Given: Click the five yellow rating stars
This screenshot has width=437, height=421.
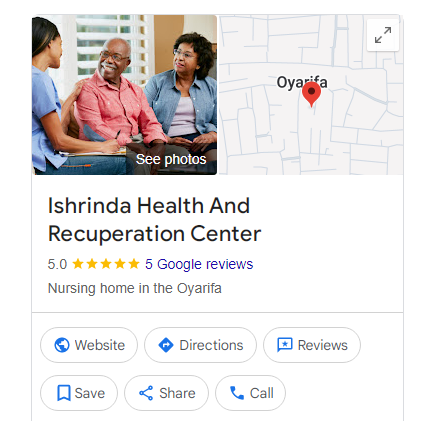Looking at the screenshot, I should [x=106, y=264].
